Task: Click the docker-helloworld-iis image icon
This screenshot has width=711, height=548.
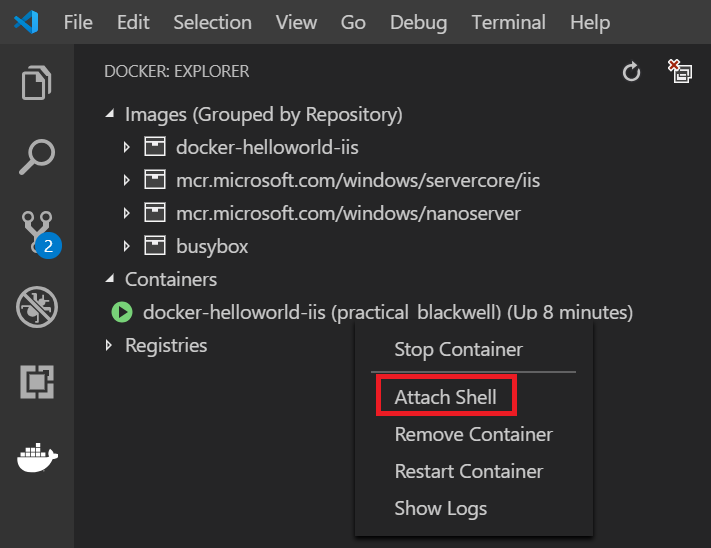Action: tap(155, 147)
